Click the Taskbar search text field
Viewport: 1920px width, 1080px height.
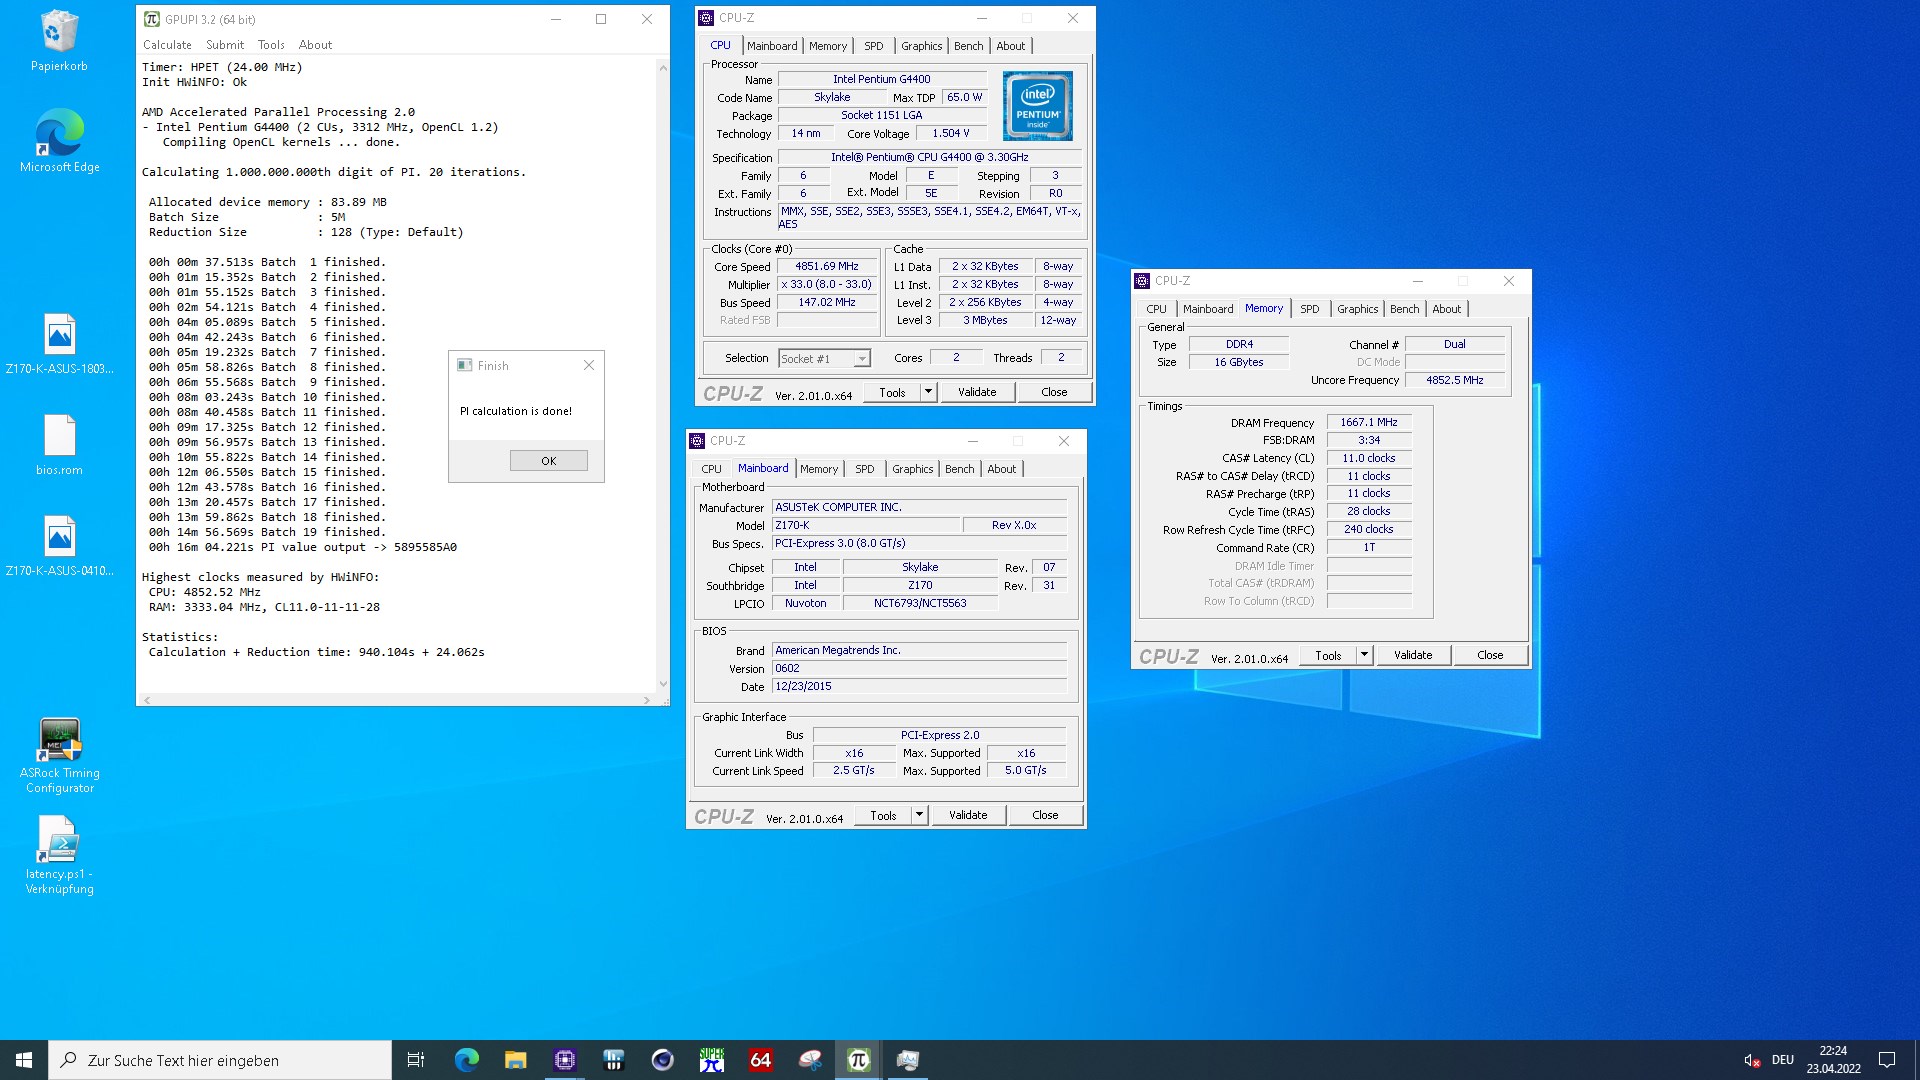(x=220, y=1060)
